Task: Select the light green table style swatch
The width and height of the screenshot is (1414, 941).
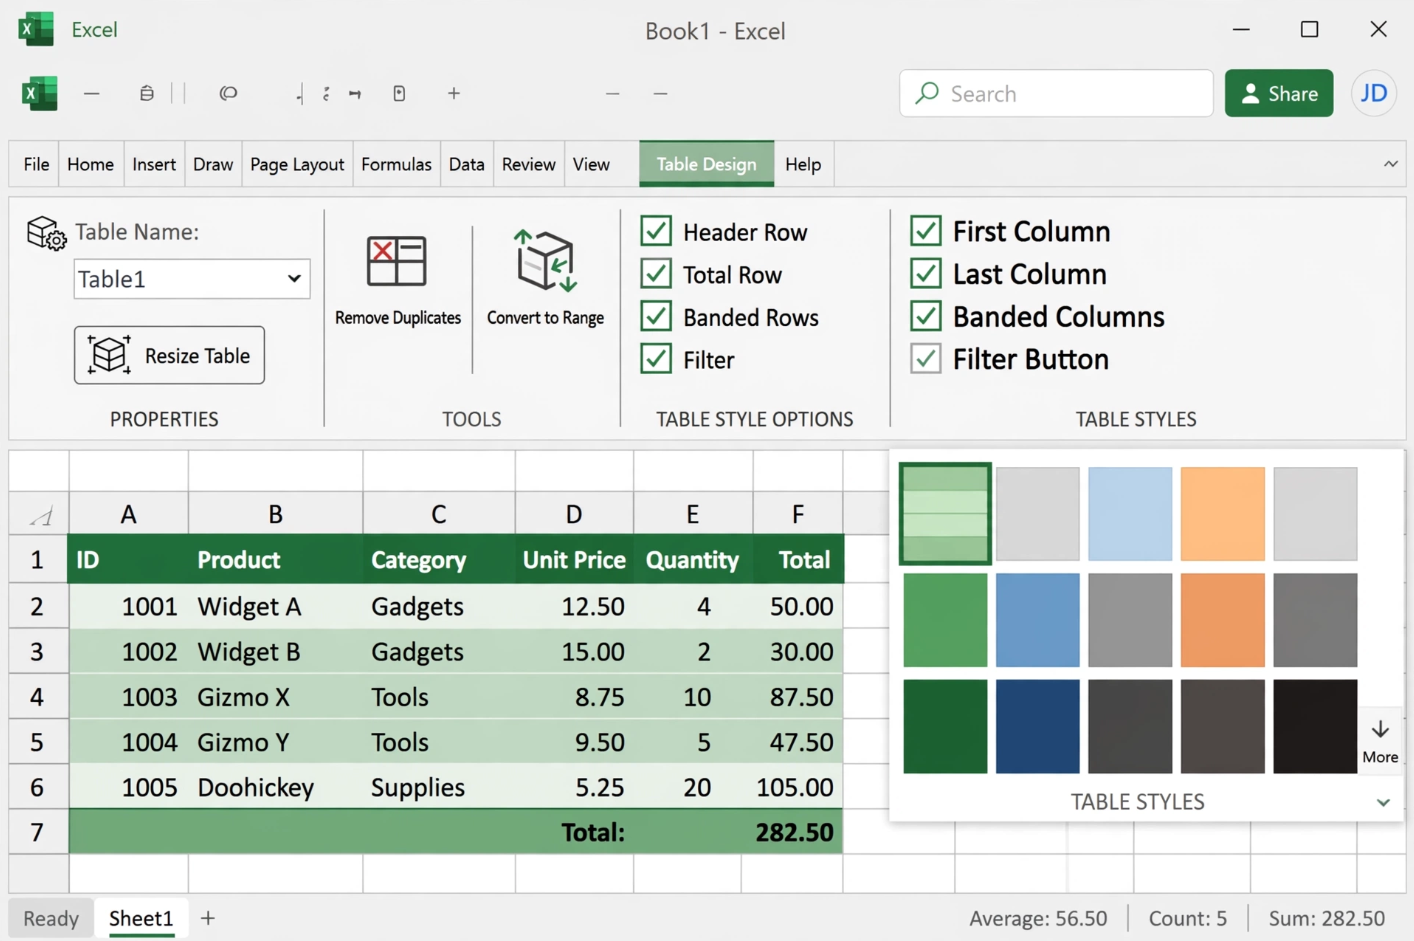Action: coord(945,513)
